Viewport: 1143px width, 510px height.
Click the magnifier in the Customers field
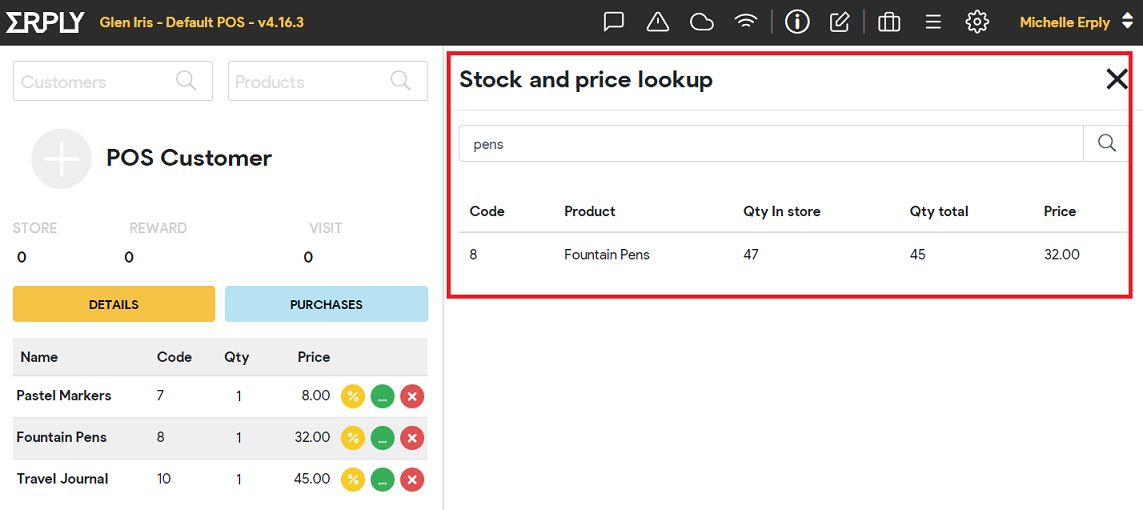(x=186, y=80)
